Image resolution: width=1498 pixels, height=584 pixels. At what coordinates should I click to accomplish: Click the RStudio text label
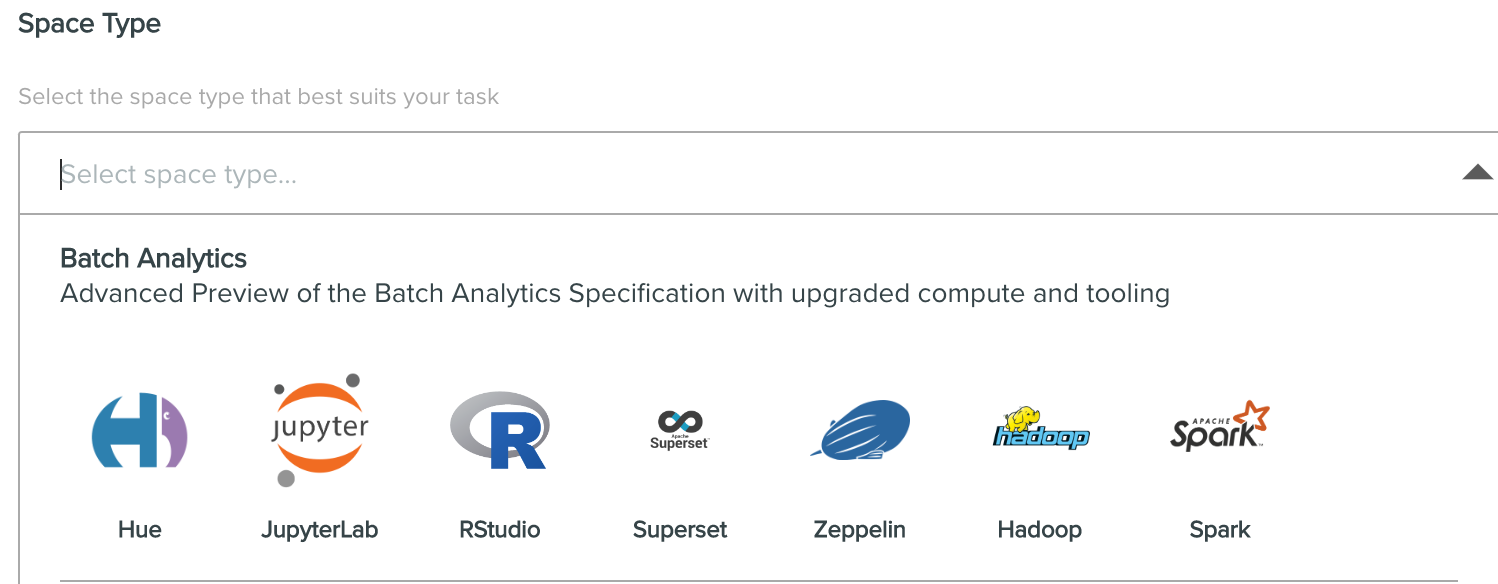coord(500,530)
